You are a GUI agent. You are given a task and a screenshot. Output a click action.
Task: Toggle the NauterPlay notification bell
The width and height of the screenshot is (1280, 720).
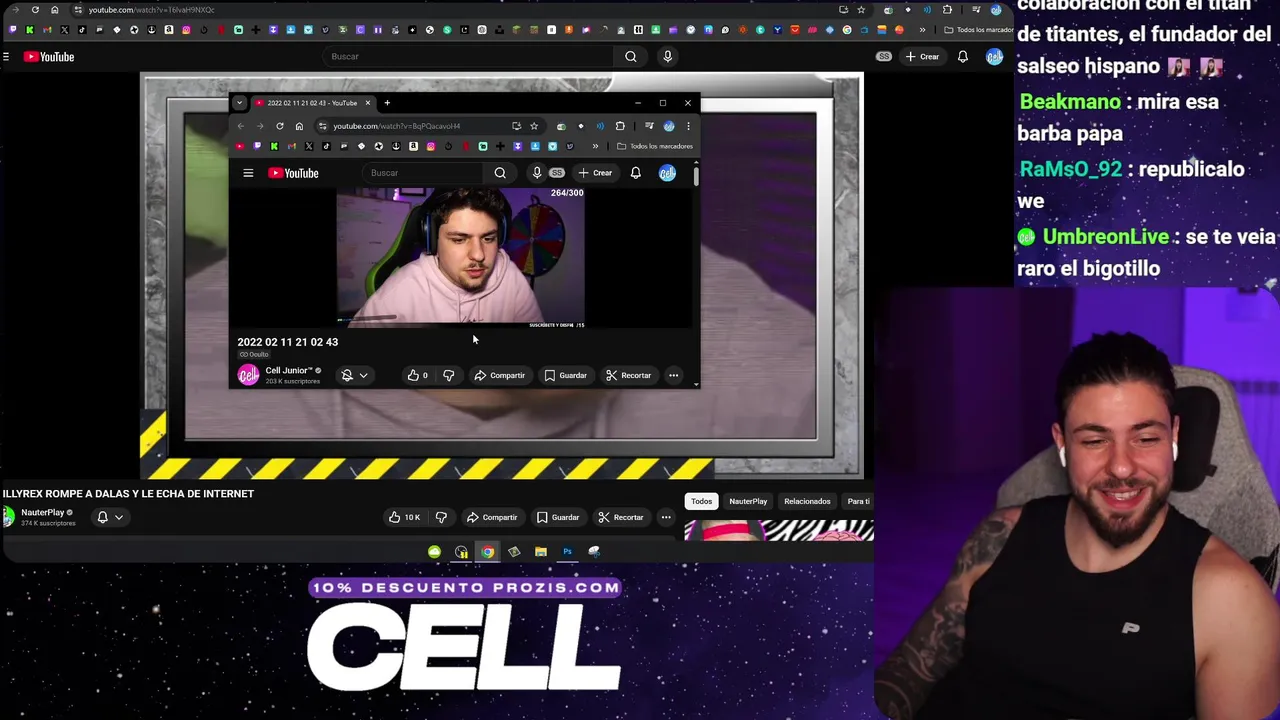coord(102,517)
